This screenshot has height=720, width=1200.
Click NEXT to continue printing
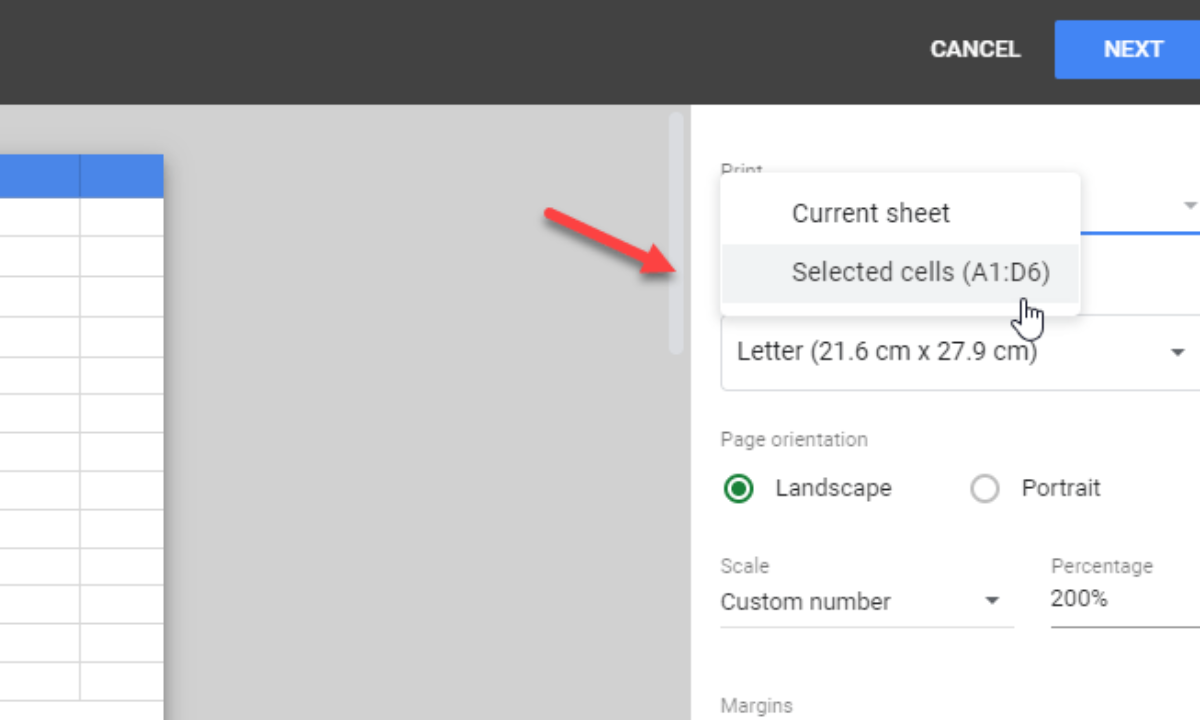click(x=1133, y=49)
